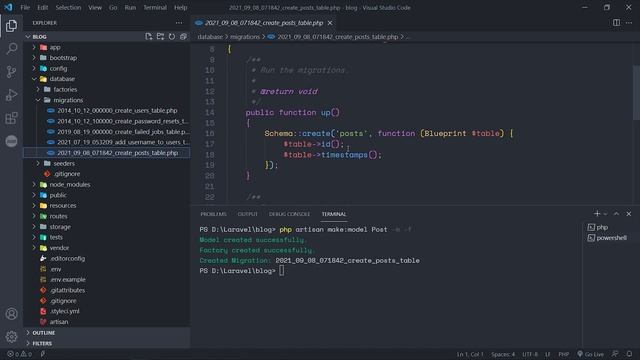Open editor more actions menu
This screenshot has height=360, width=640.
click(x=629, y=23)
